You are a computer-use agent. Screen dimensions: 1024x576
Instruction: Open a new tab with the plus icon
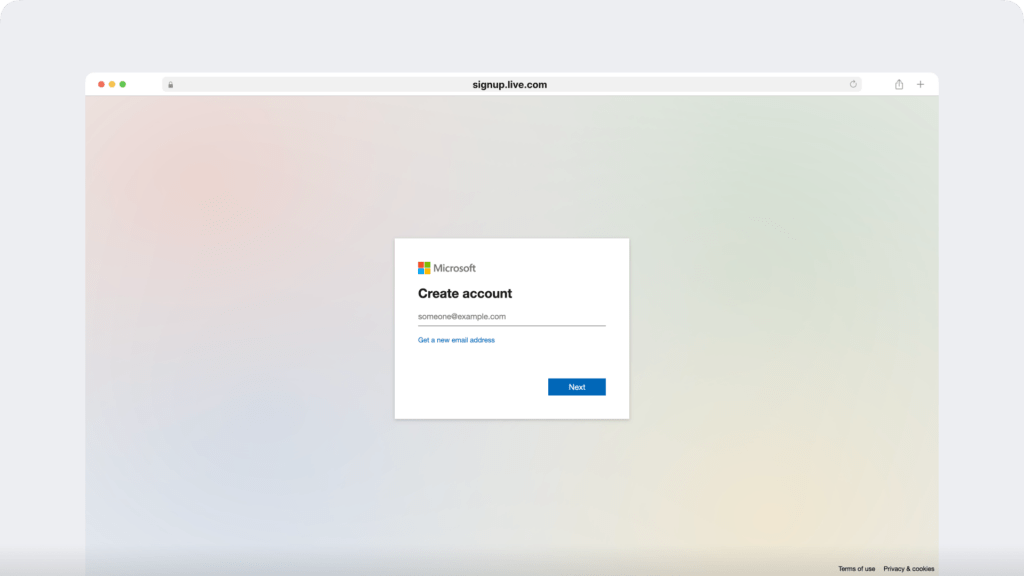[x=920, y=84]
